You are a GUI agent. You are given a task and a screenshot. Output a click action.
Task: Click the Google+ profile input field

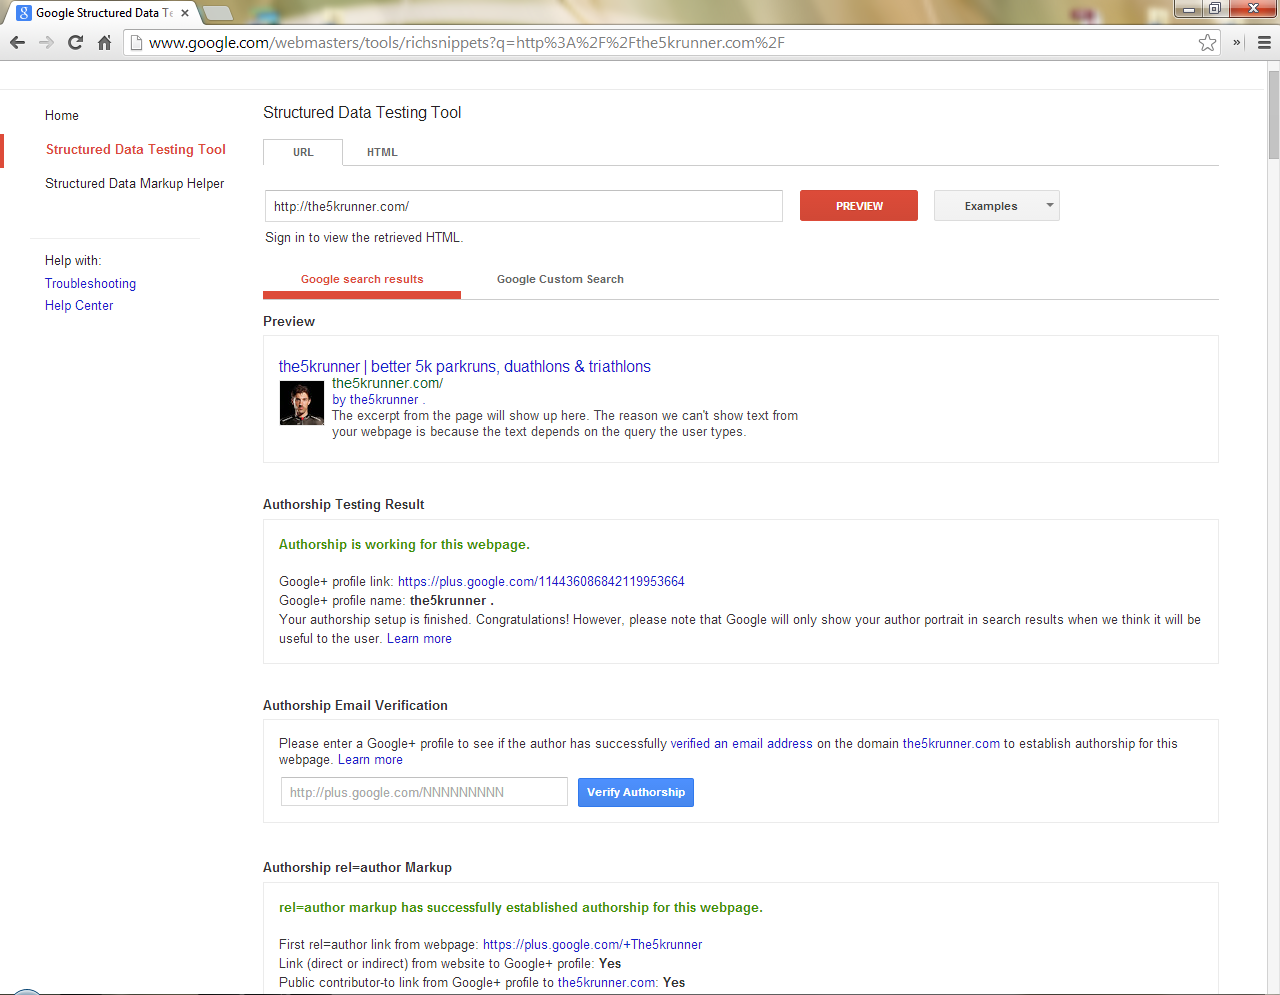point(424,792)
